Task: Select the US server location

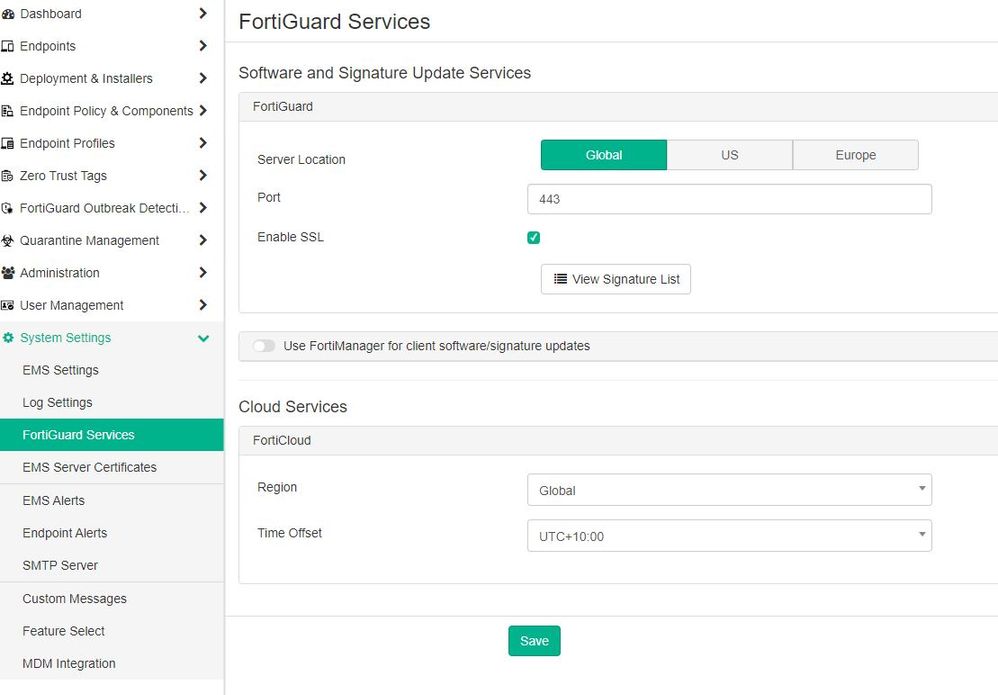Action: click(x=729, y=155)
